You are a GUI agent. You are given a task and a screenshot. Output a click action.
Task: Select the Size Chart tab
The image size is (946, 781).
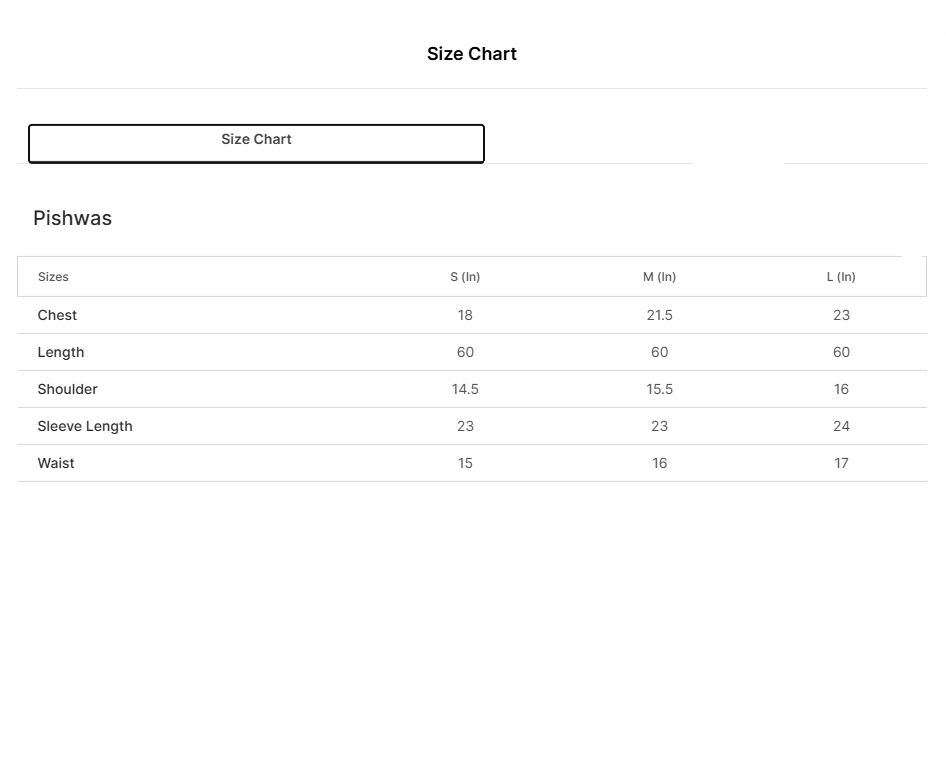click(256, 142)
